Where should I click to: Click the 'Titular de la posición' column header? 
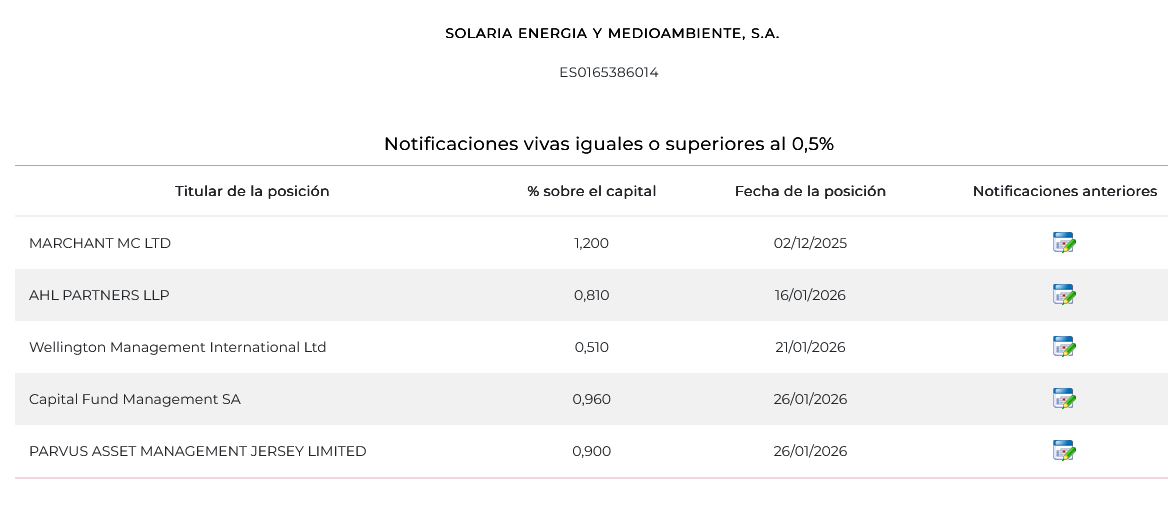coord(252,191)
